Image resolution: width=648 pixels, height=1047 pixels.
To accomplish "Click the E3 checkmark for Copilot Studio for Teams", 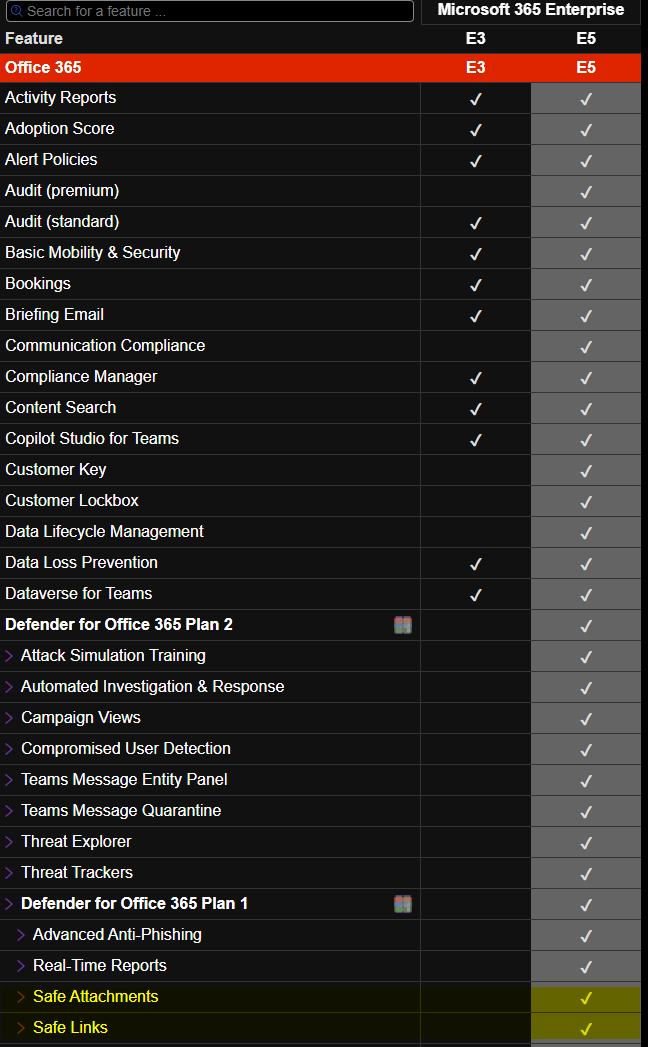I will tap(476, 439).
